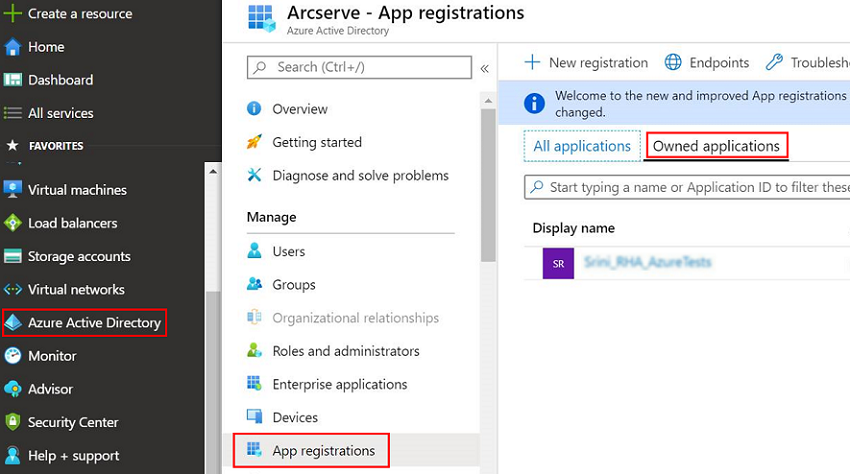Click the App registrations header icon
850x474 pixels.
coord(262,19)
